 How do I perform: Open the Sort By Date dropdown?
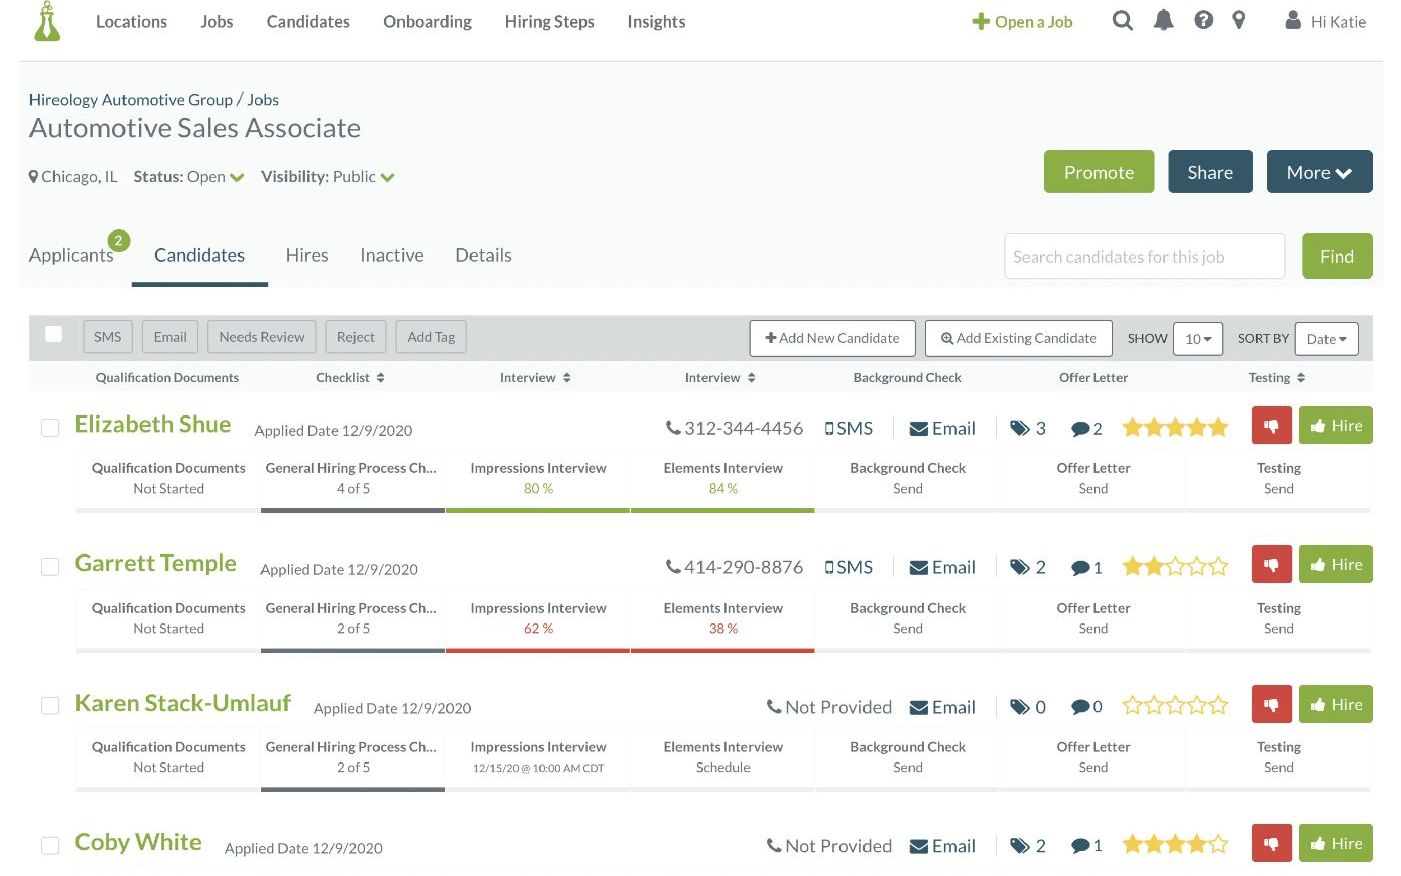click(1325, 339)
